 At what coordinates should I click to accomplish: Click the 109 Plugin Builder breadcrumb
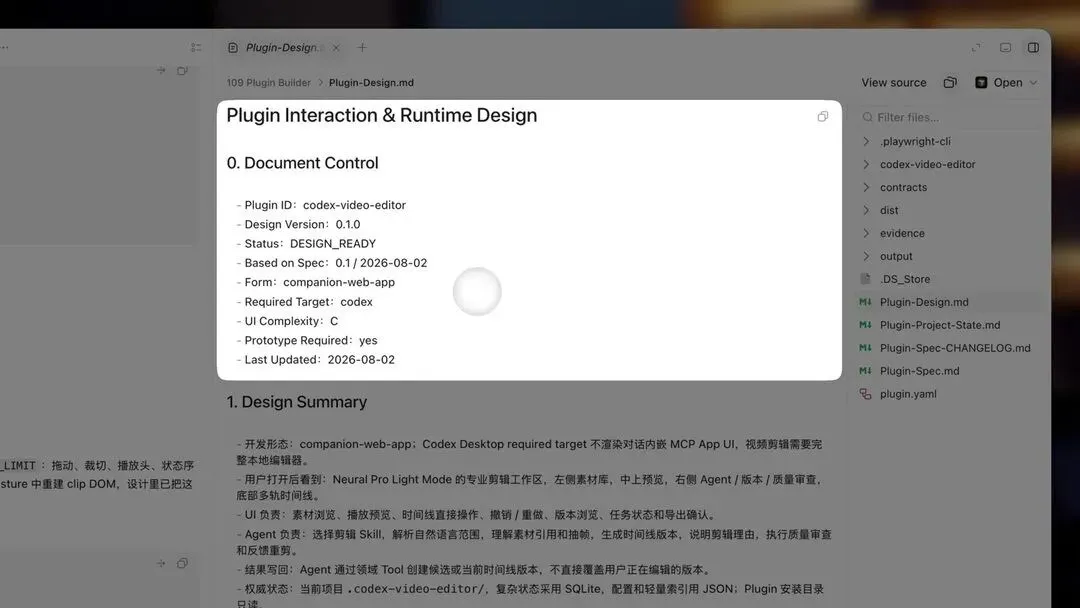click(269, 83)
